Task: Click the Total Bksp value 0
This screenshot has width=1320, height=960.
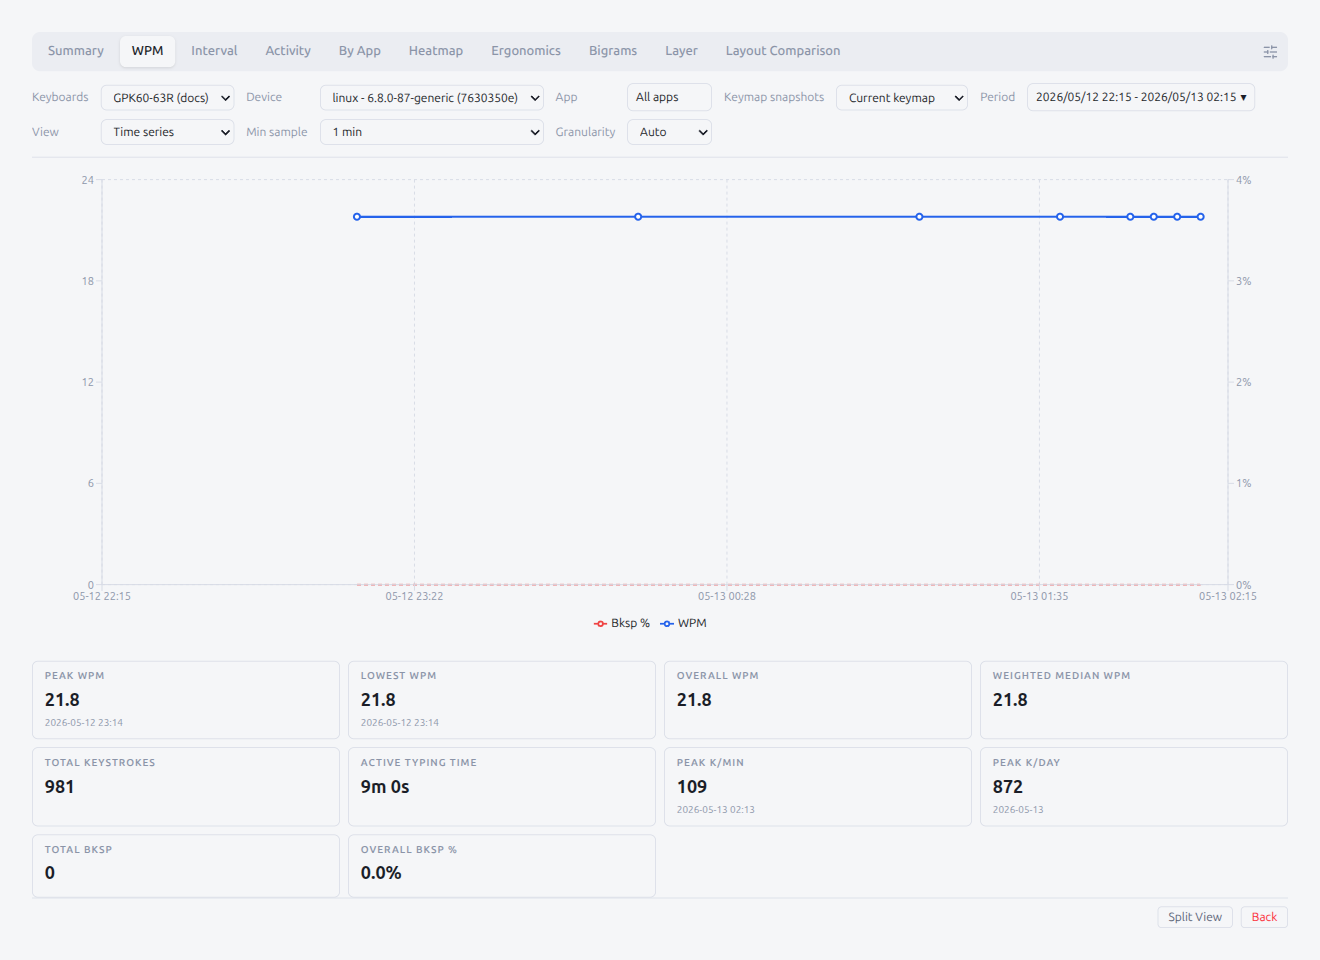Action: point(50,873)
